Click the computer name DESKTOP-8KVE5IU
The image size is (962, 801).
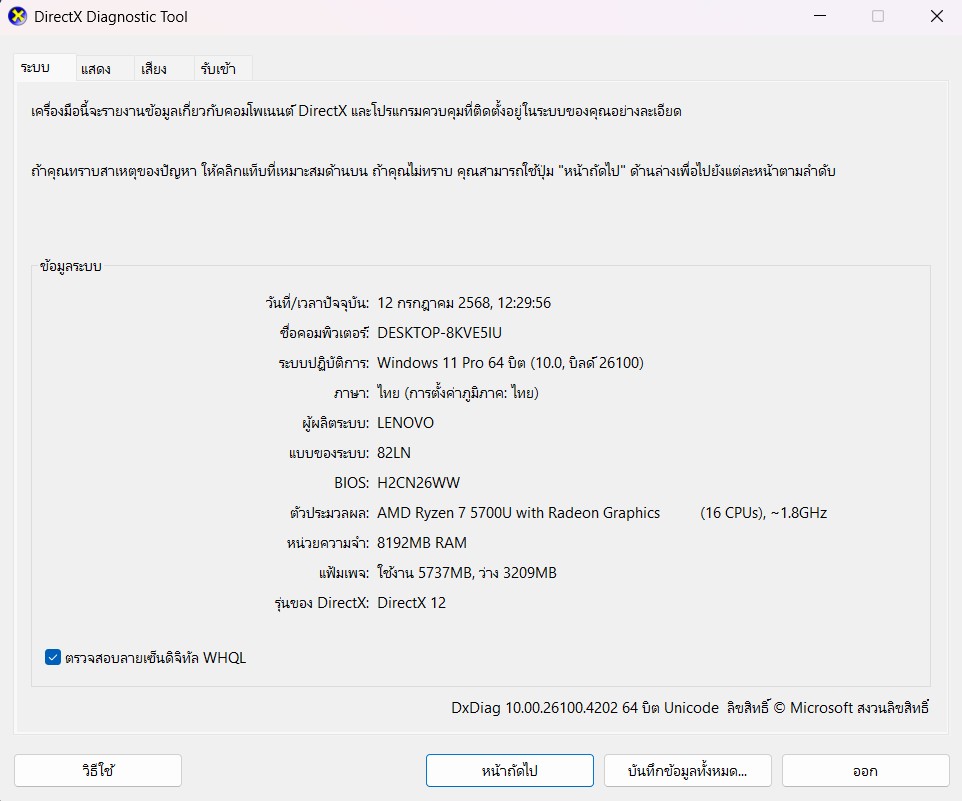[x=446, y=333]
